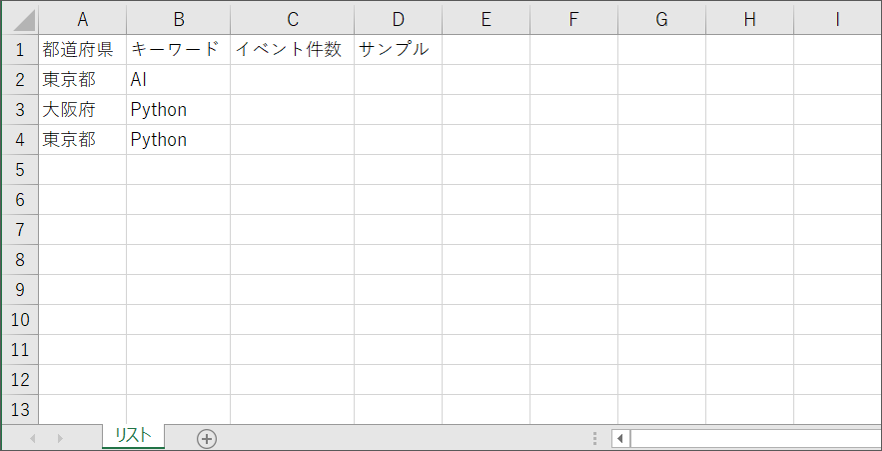Select row 13 header
The image size is (882, 451).
pos(19,409)
